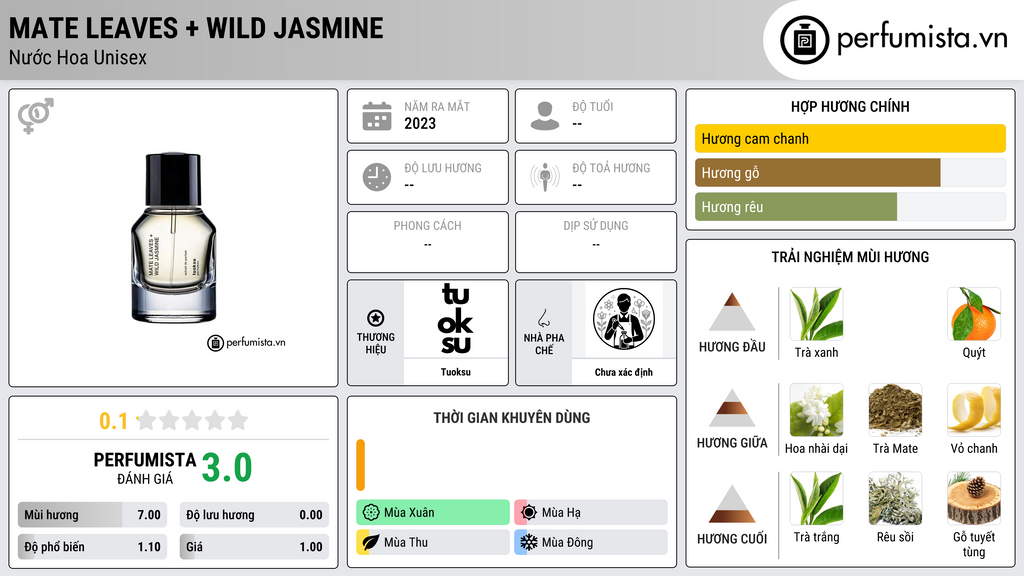Select the Rêu sồi note image
The height and width of the screenshot is (576, 1024).
[895, 499]
